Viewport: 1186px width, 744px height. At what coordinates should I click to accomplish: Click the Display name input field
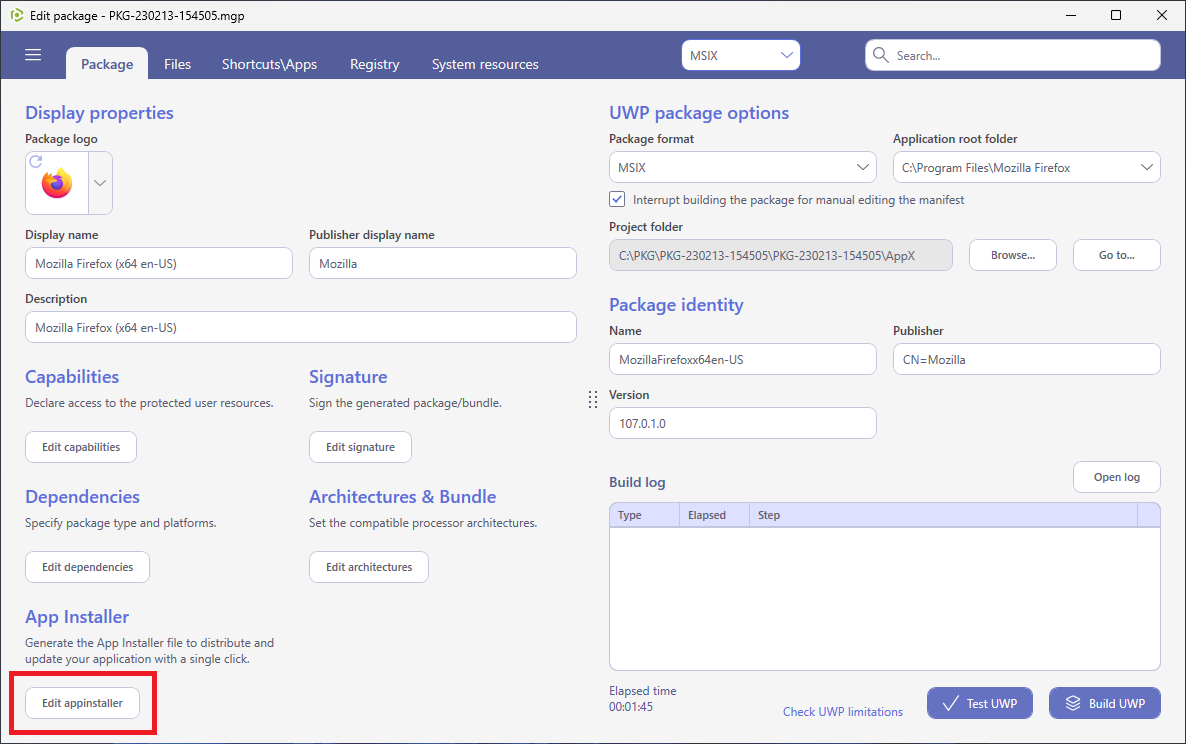[159, 263]
